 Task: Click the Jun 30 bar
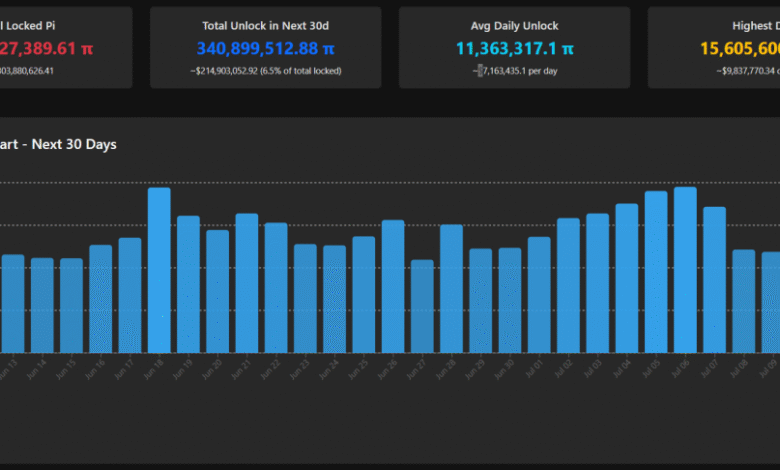510,300
